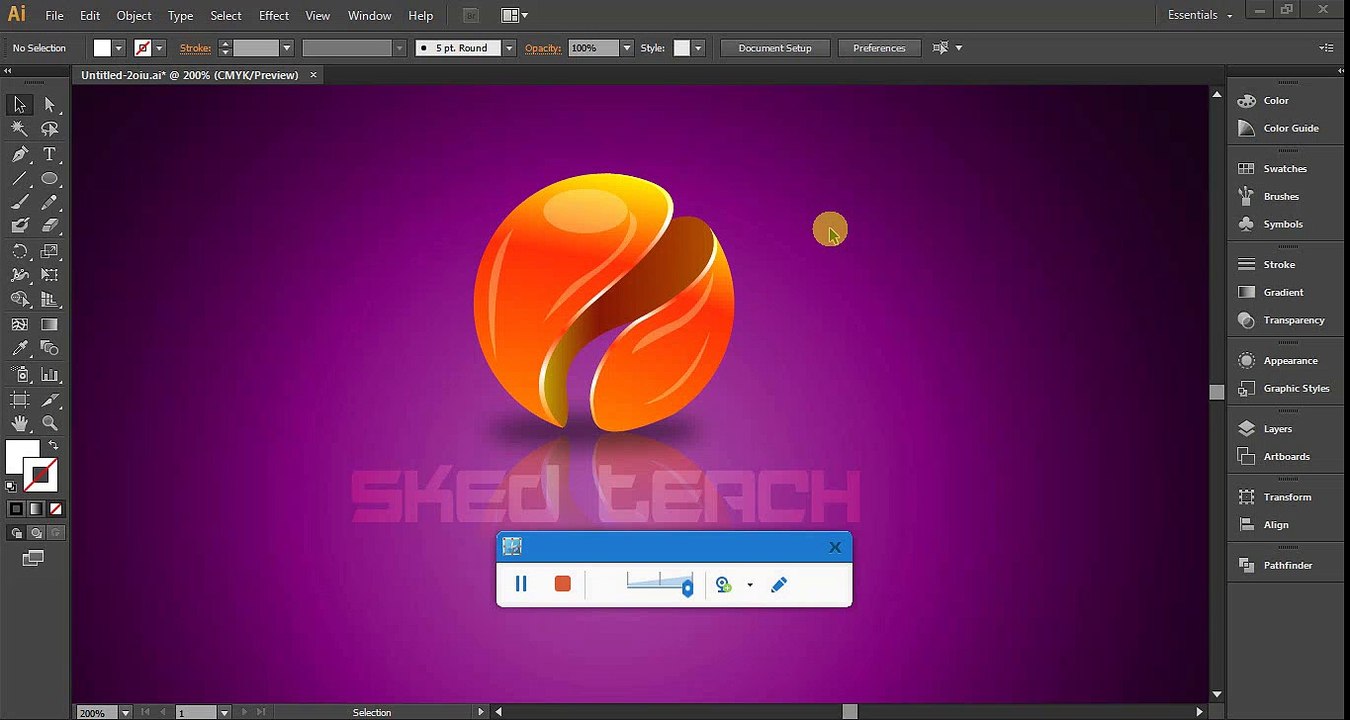1350x720 pixels.
Task: Open the Window menu
Action: click(x=370, y=15)
